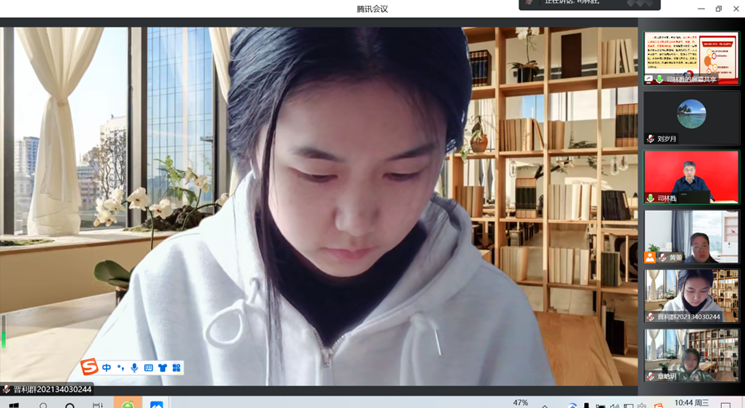Select 刘汐月 participant tile
745x408 pixels.
691,118
